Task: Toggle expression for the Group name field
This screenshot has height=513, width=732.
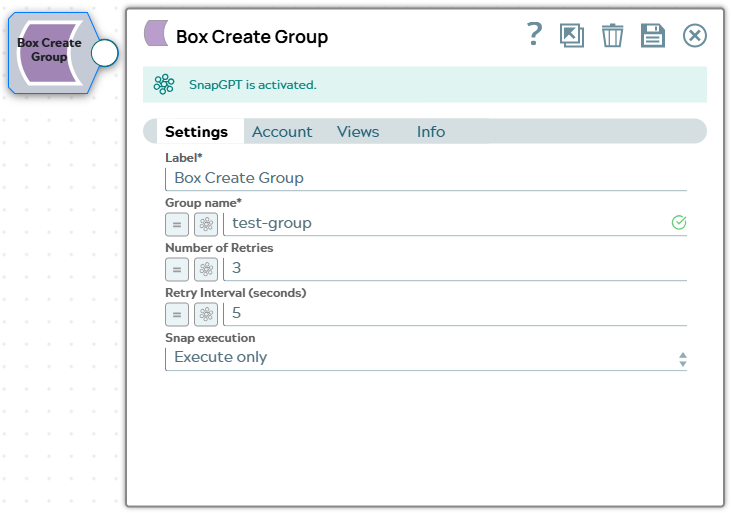Action: coord(177,225)
